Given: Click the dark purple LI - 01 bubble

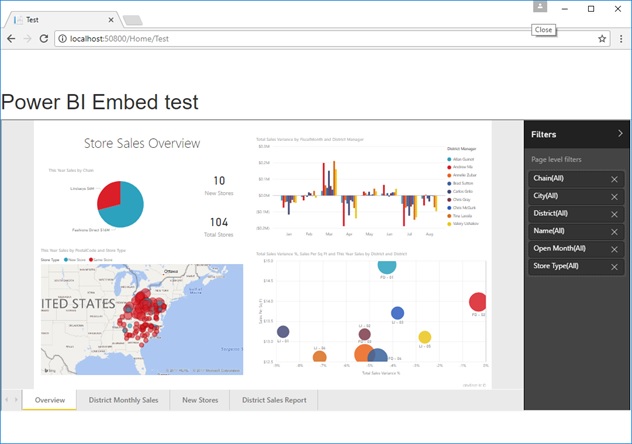Looking at the screenshot, I should 283,332.
